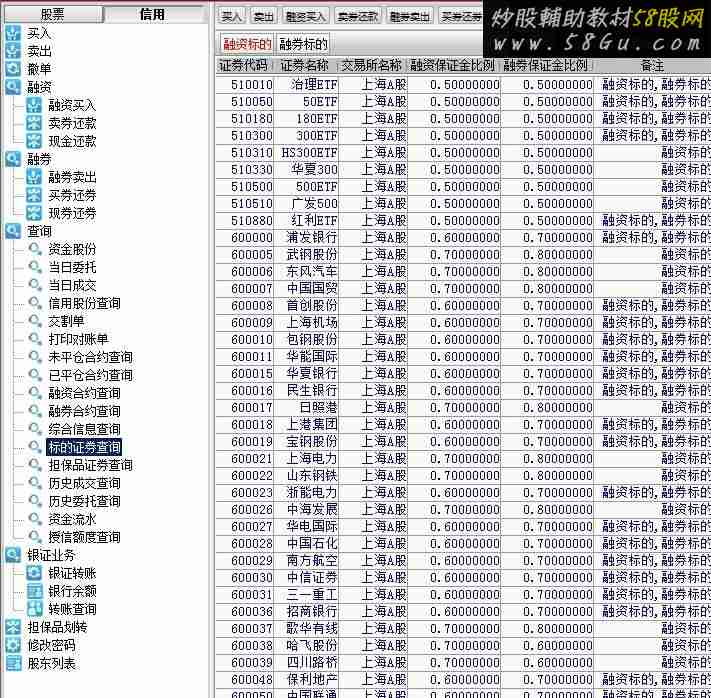The width and height of the screenshot is (711, 698).
Task: Click the 交易所名称 column header
Action: [x=372, y=66]
